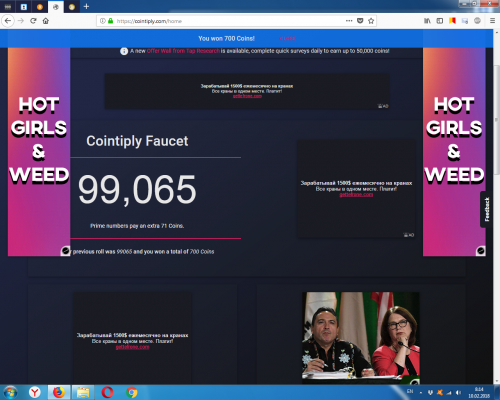Click the link in the bottom-left ad
The width and height of the screenshot is (500, 400).
pyautogui.click(x=132, y=347)
